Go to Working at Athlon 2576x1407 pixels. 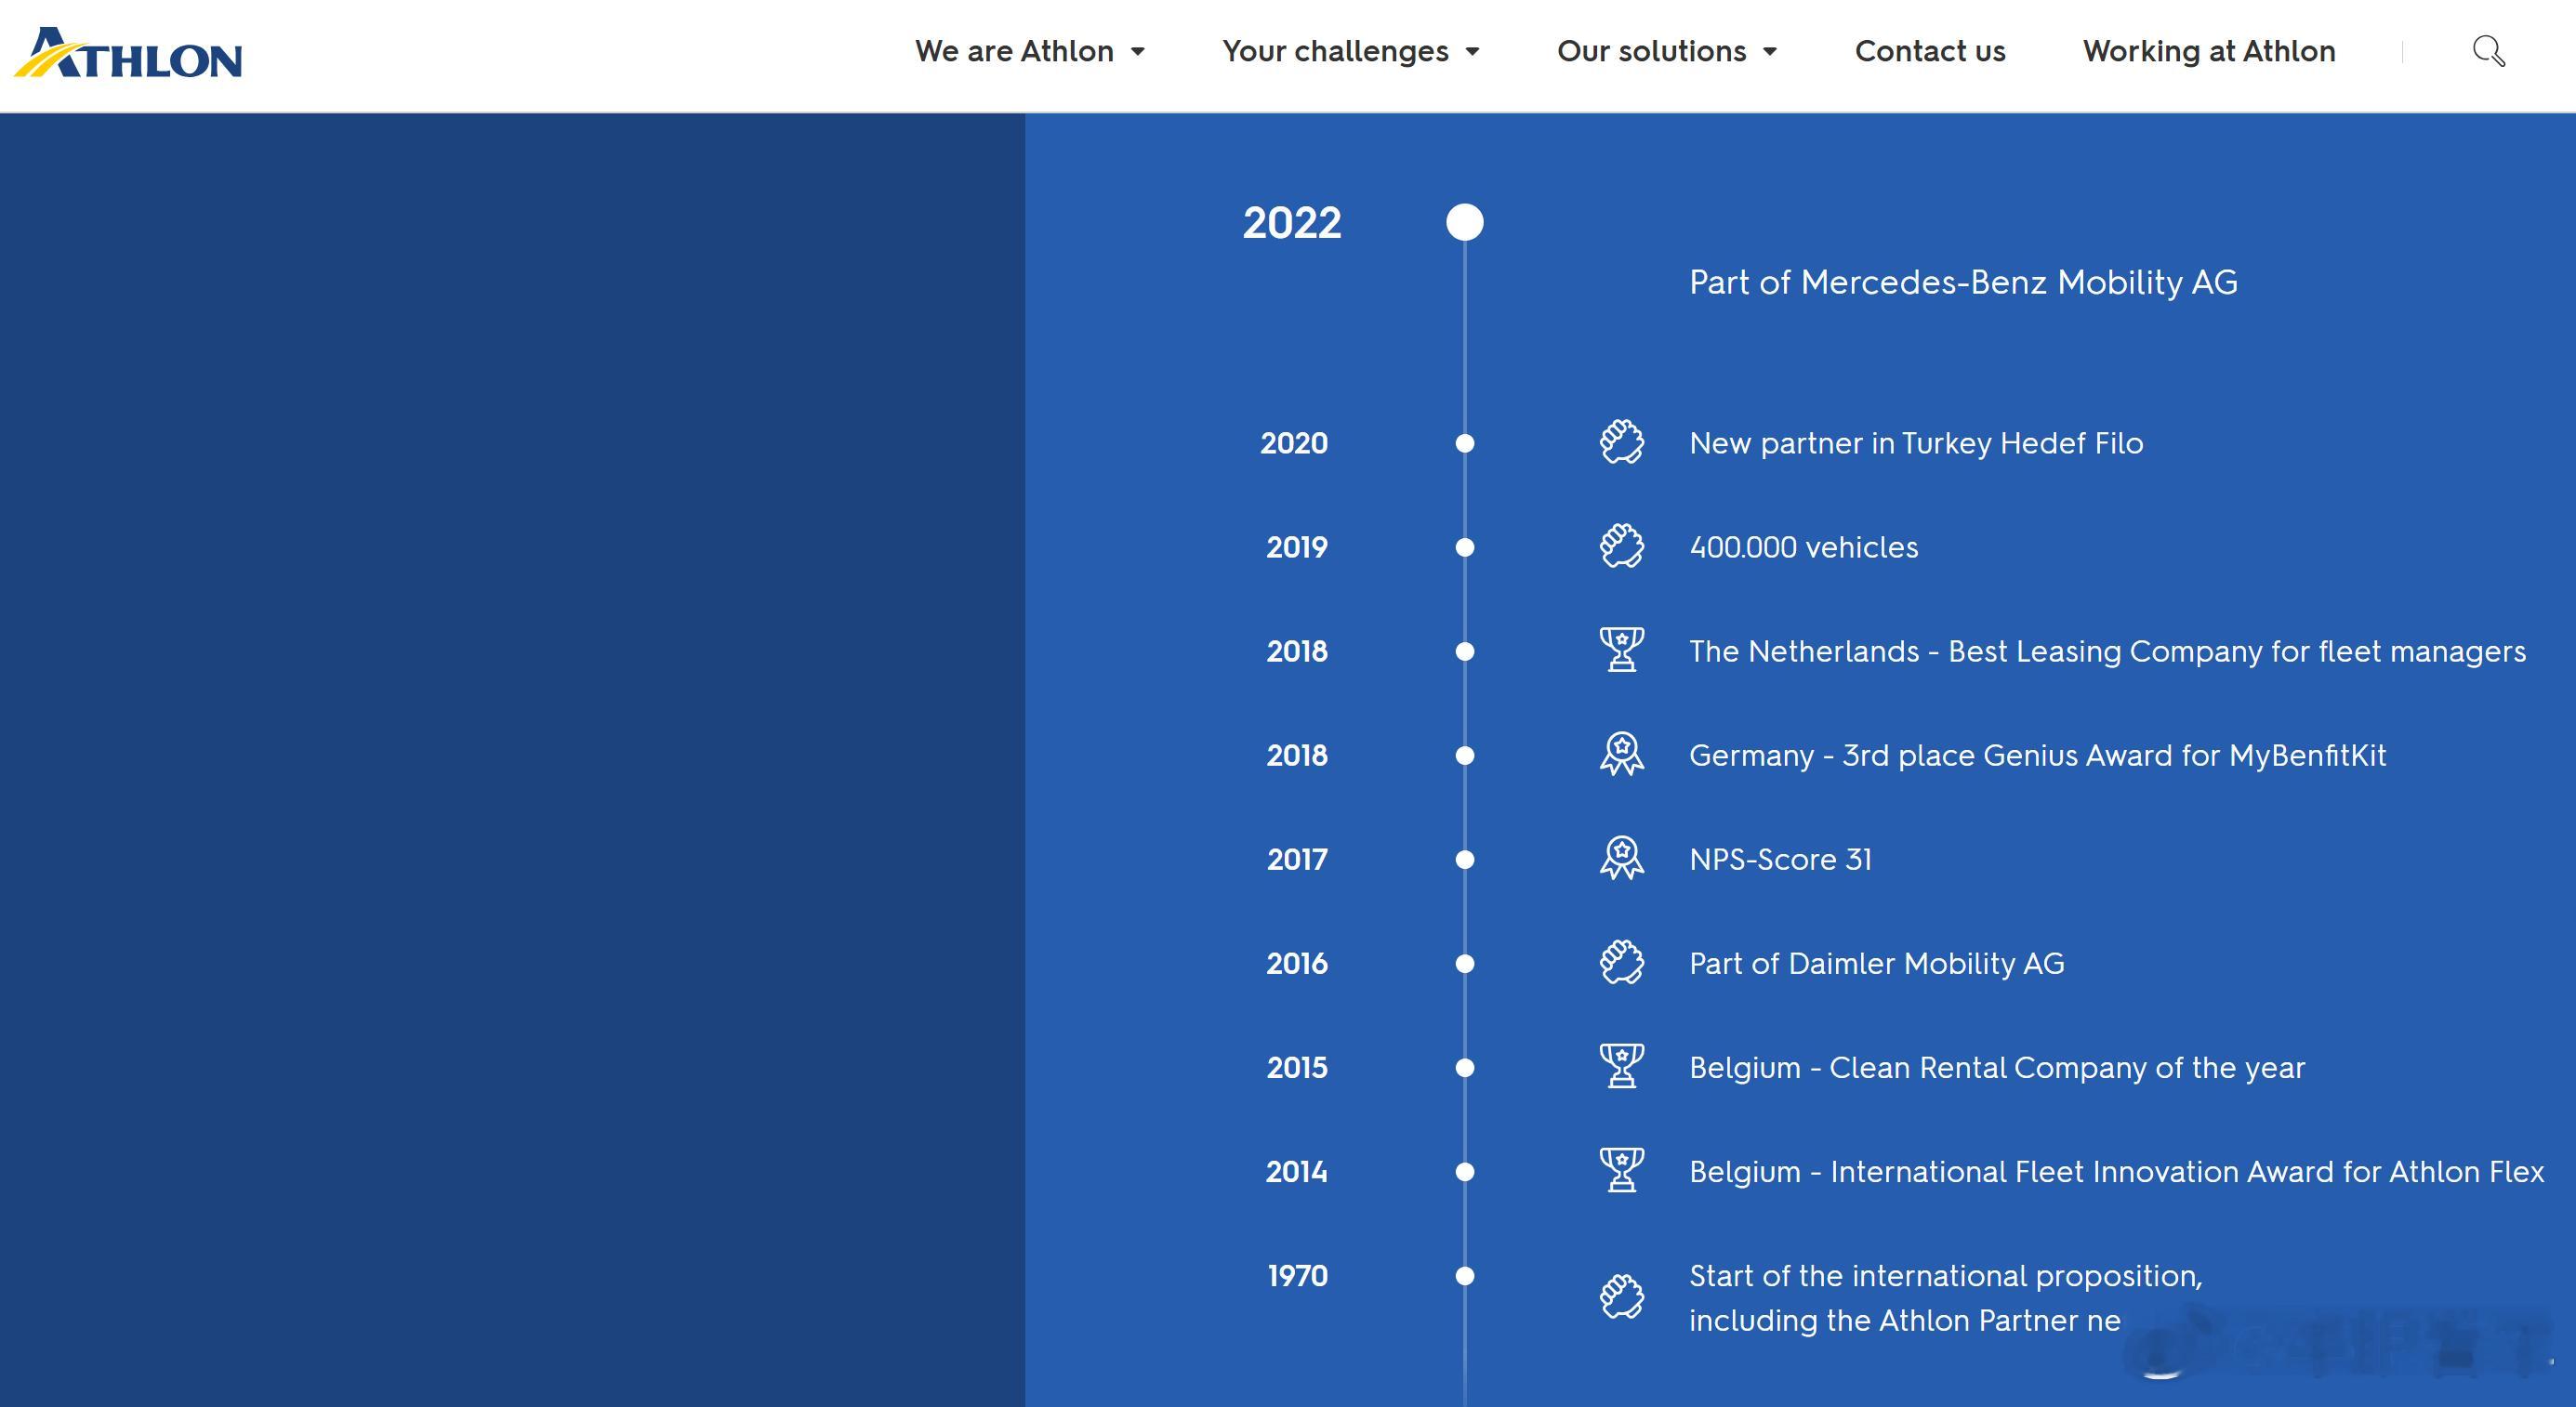2208,51
